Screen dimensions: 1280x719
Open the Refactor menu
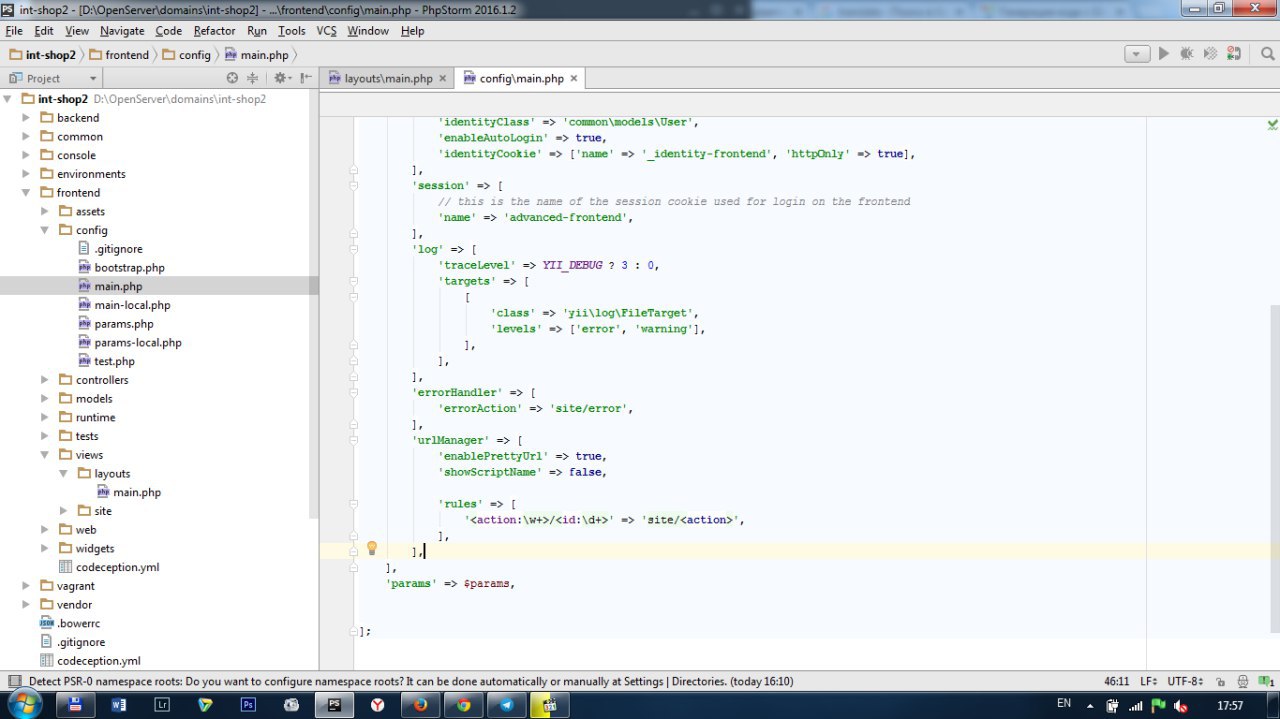click(x=214, y=31)
